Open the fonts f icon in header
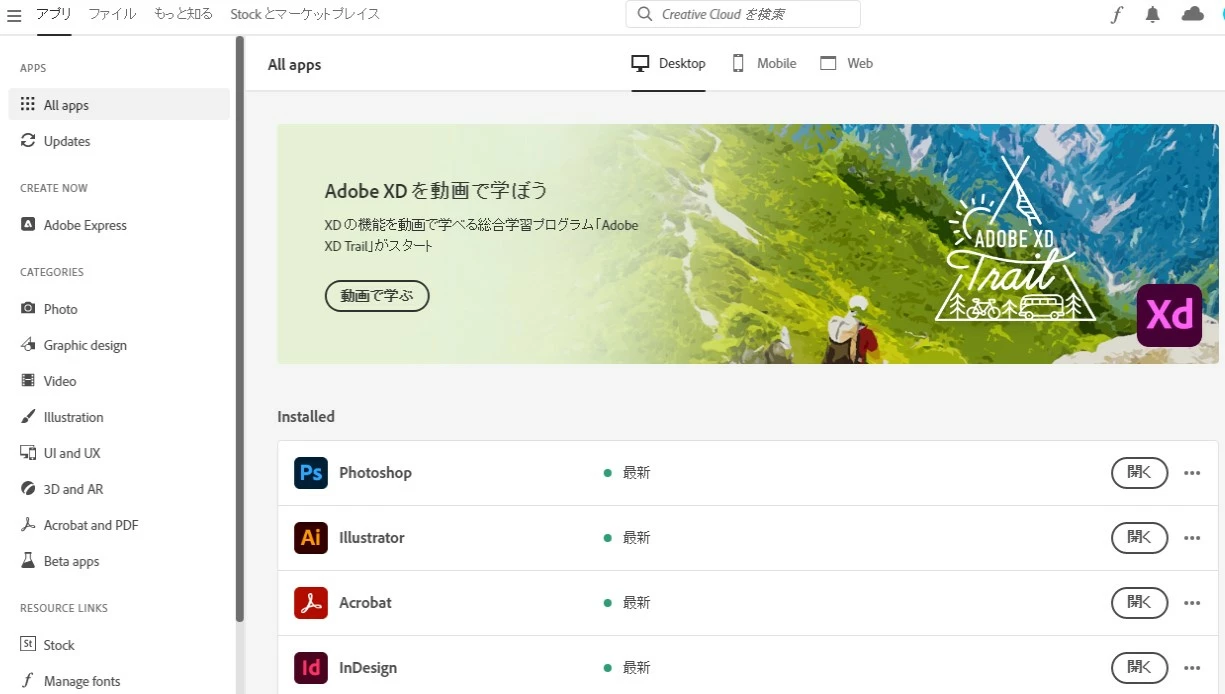The image size is (1225, 694). click(x=1117, y=14)
